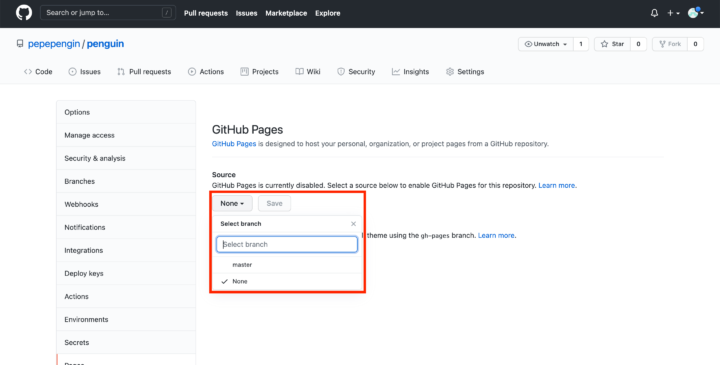Viewport: 720px width, 365px height.
Task: Open Webhooks in the settings sidebar
Action: [x=81, y=204]
